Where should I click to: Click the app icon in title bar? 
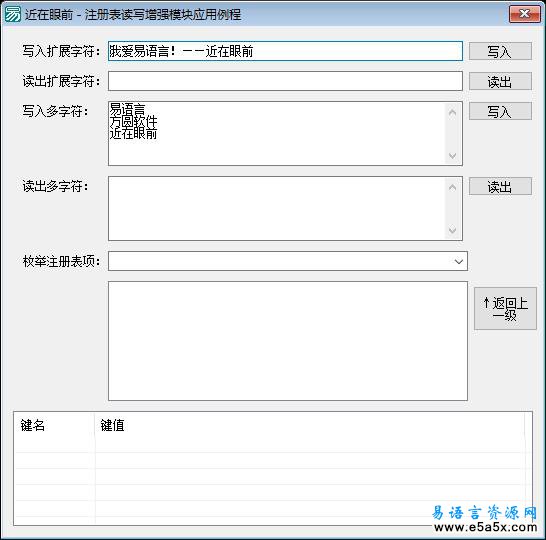(13, 14)
